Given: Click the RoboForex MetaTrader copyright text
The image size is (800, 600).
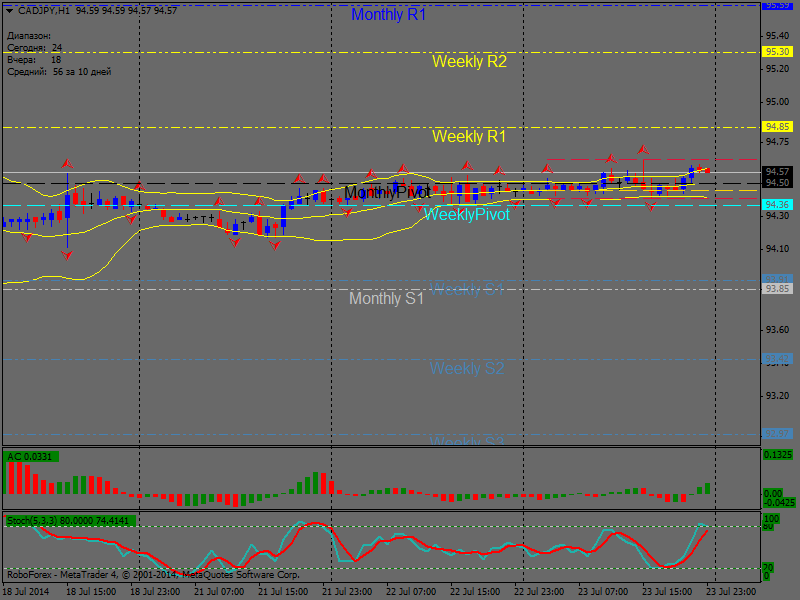Looking at the screenshot, I should tap(152, 574).
